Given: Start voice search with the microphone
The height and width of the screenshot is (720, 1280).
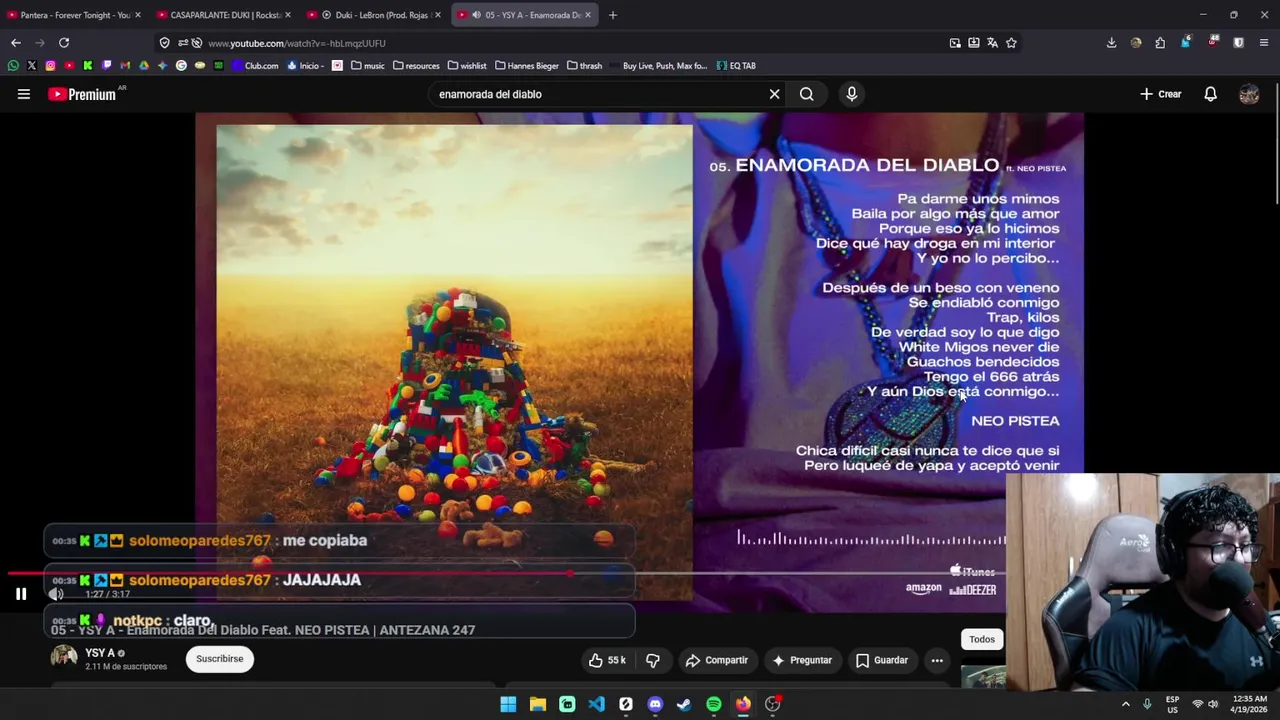Looking at the screenshot, I should [852, 94].
